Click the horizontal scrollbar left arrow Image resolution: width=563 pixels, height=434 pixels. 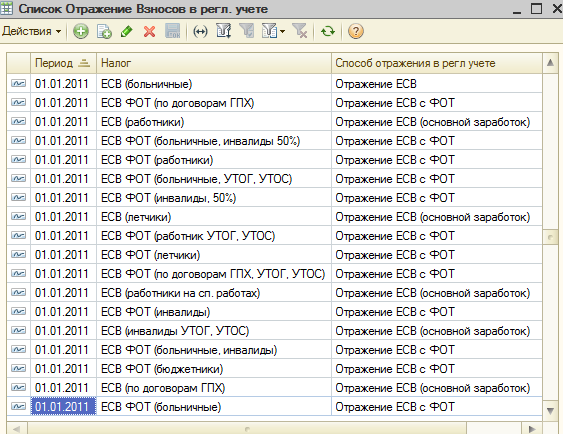pos(17,429)
